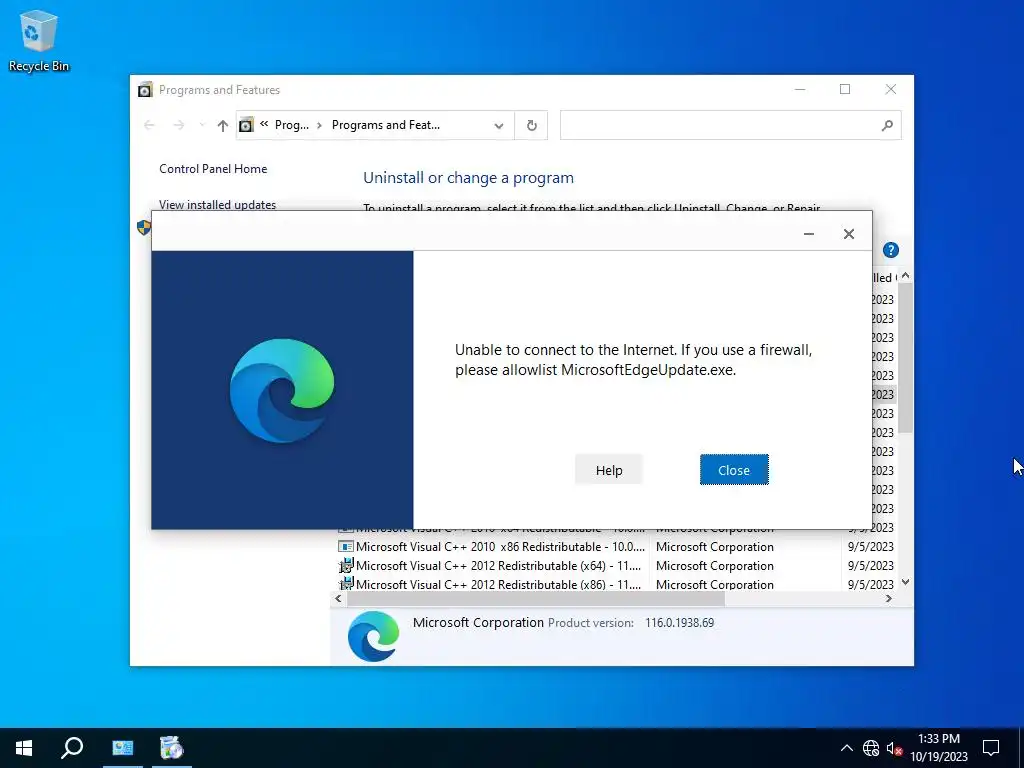
Task: Open the clock showing 1:33 PM
Action: [x=939, y=748]
